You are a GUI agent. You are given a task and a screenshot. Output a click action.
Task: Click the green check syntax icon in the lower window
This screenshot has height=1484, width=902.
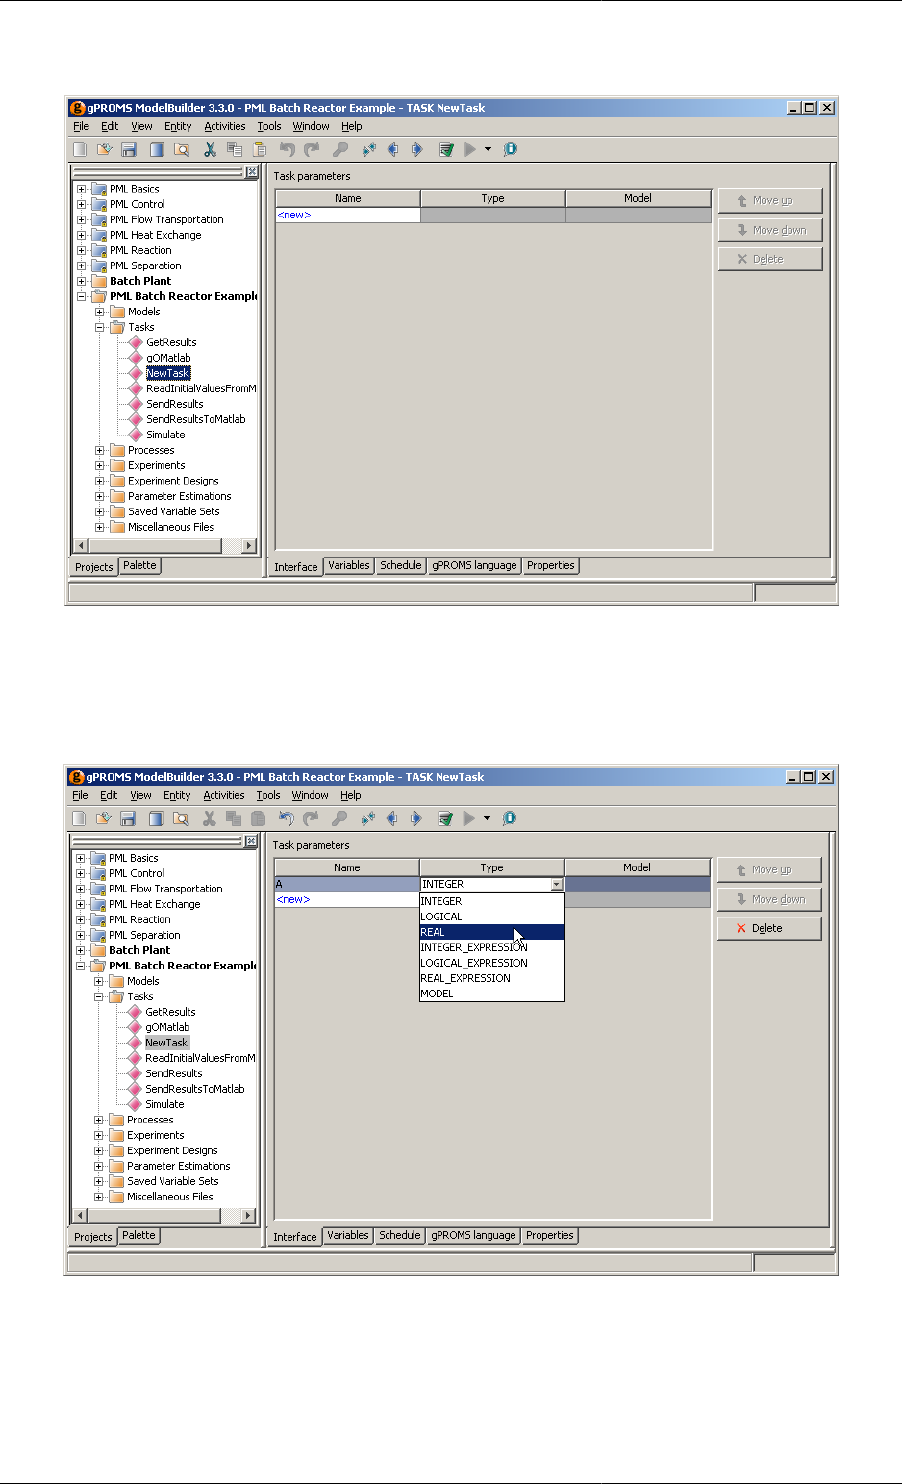pyautogui.click(x=445, y=818)
